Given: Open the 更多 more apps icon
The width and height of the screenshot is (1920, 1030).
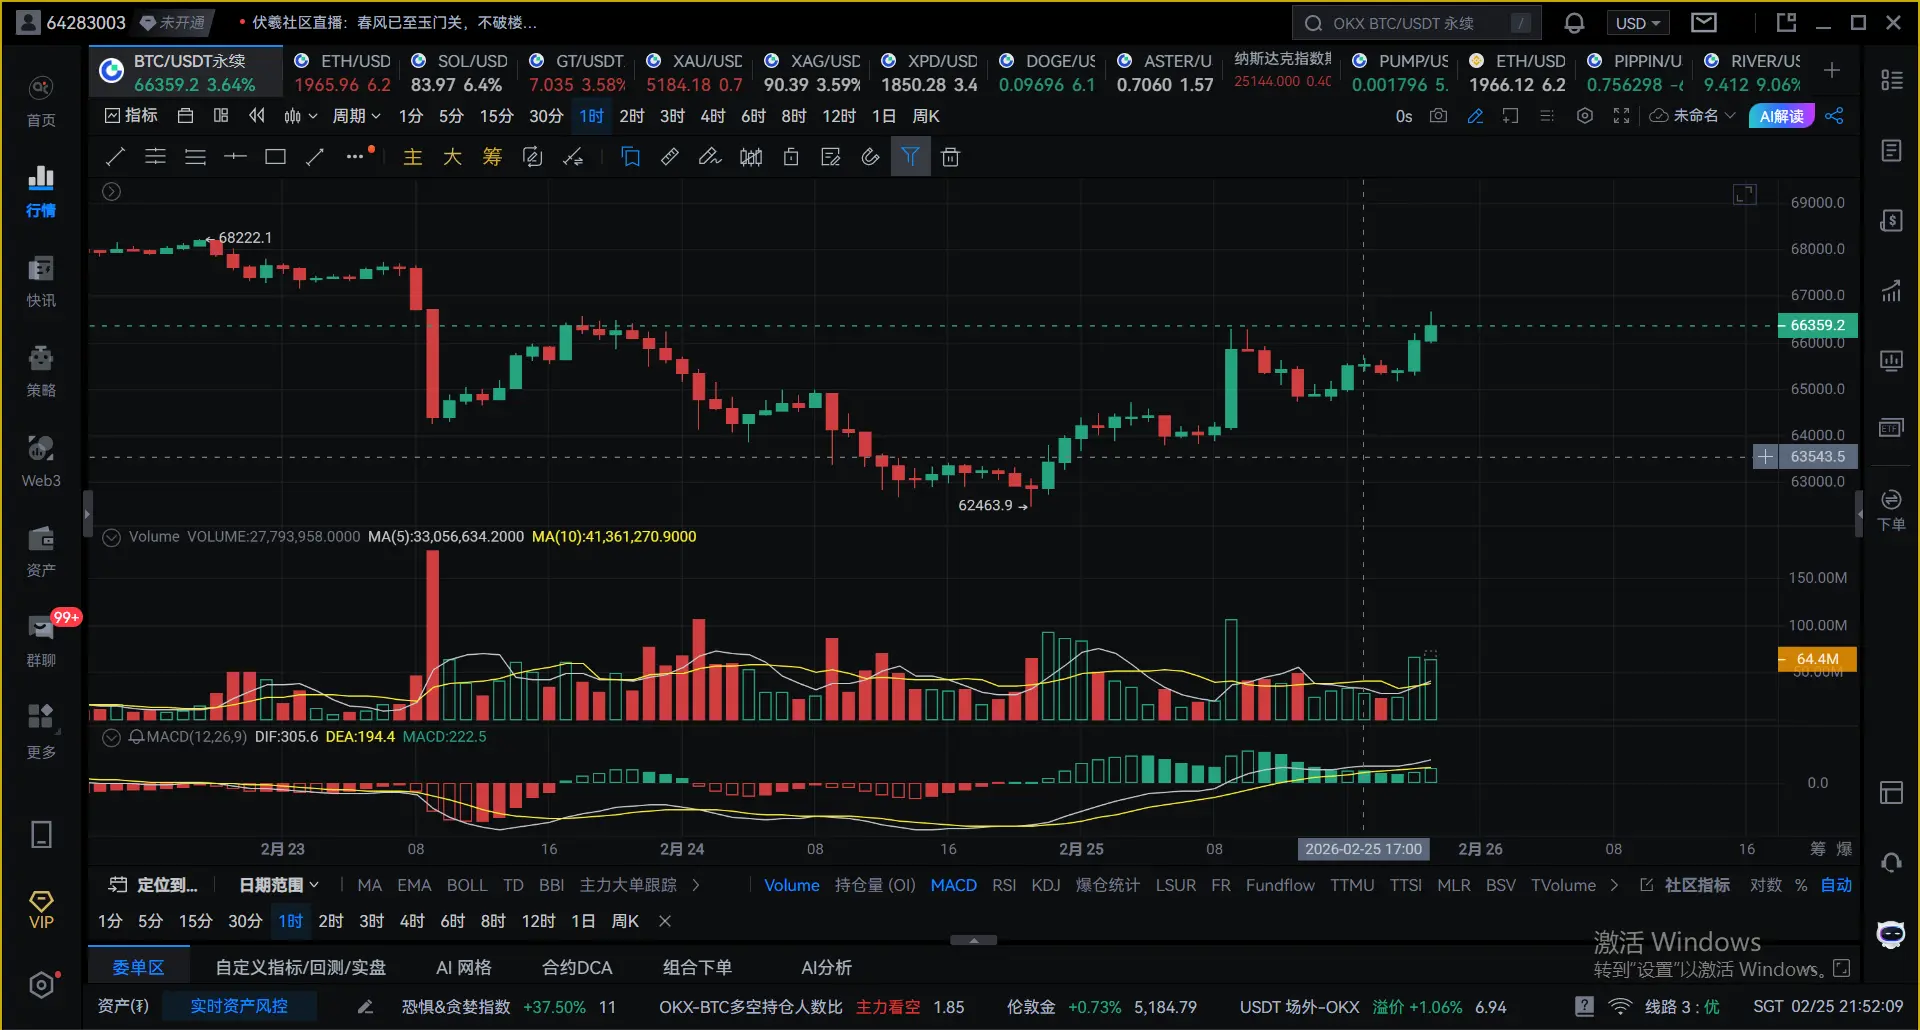Looking at the screenshot, I should (41, 731).
